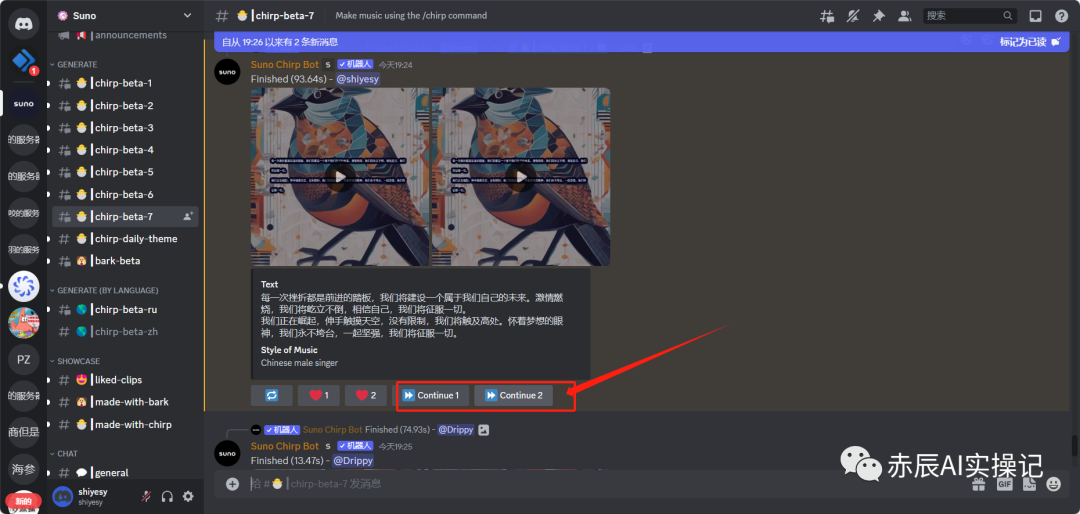The width and height of the screenshot is (1080, 514).
Task: Open the chirp-beta-6 channel
Action: (125, 194)
